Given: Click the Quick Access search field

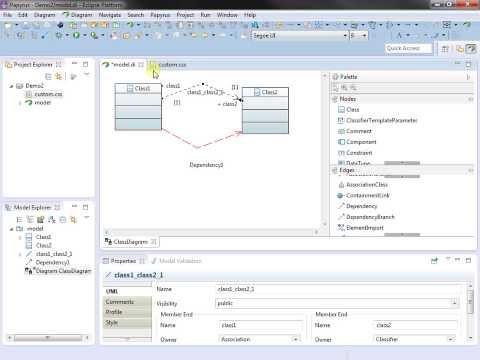Looking at the screenshot, I should pyautogui.click(x=409, y=49).
